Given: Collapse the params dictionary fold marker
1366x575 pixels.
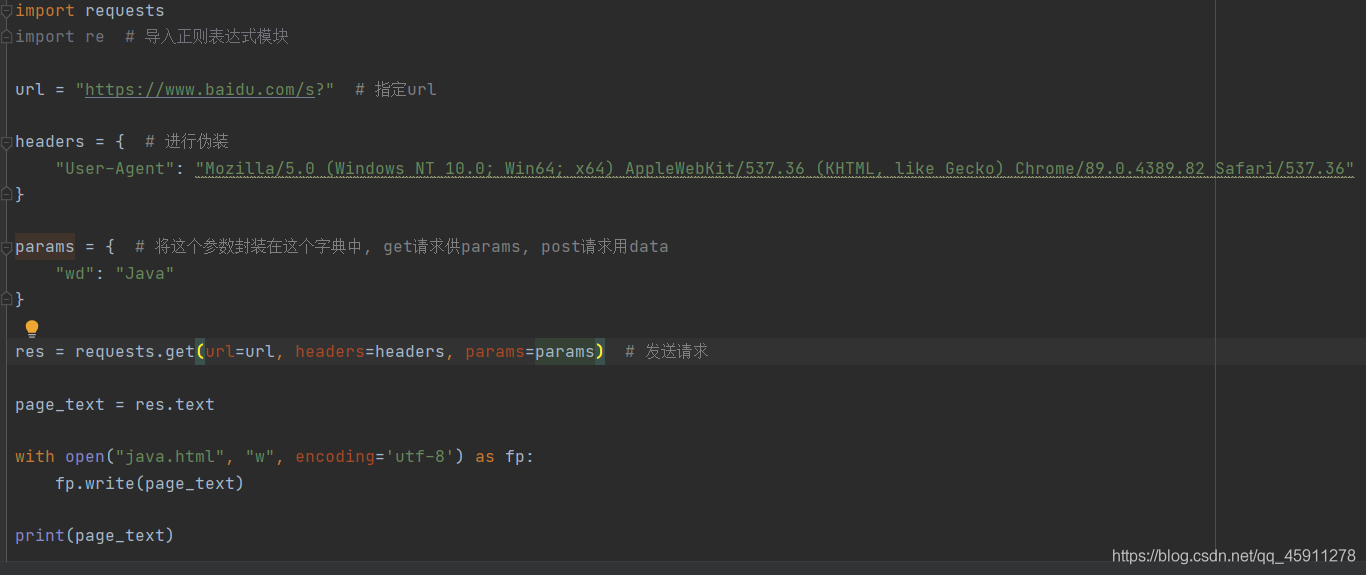Looking at the screenshot, I should point(7,246).
